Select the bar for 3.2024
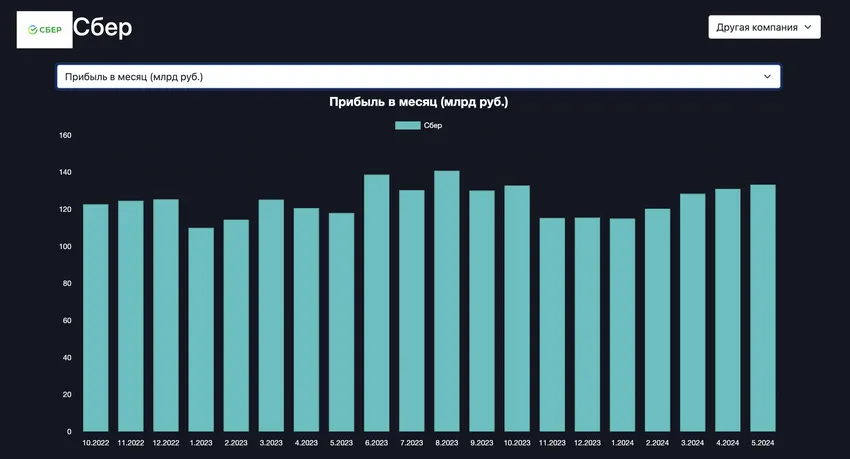 (x=692, y=313)
